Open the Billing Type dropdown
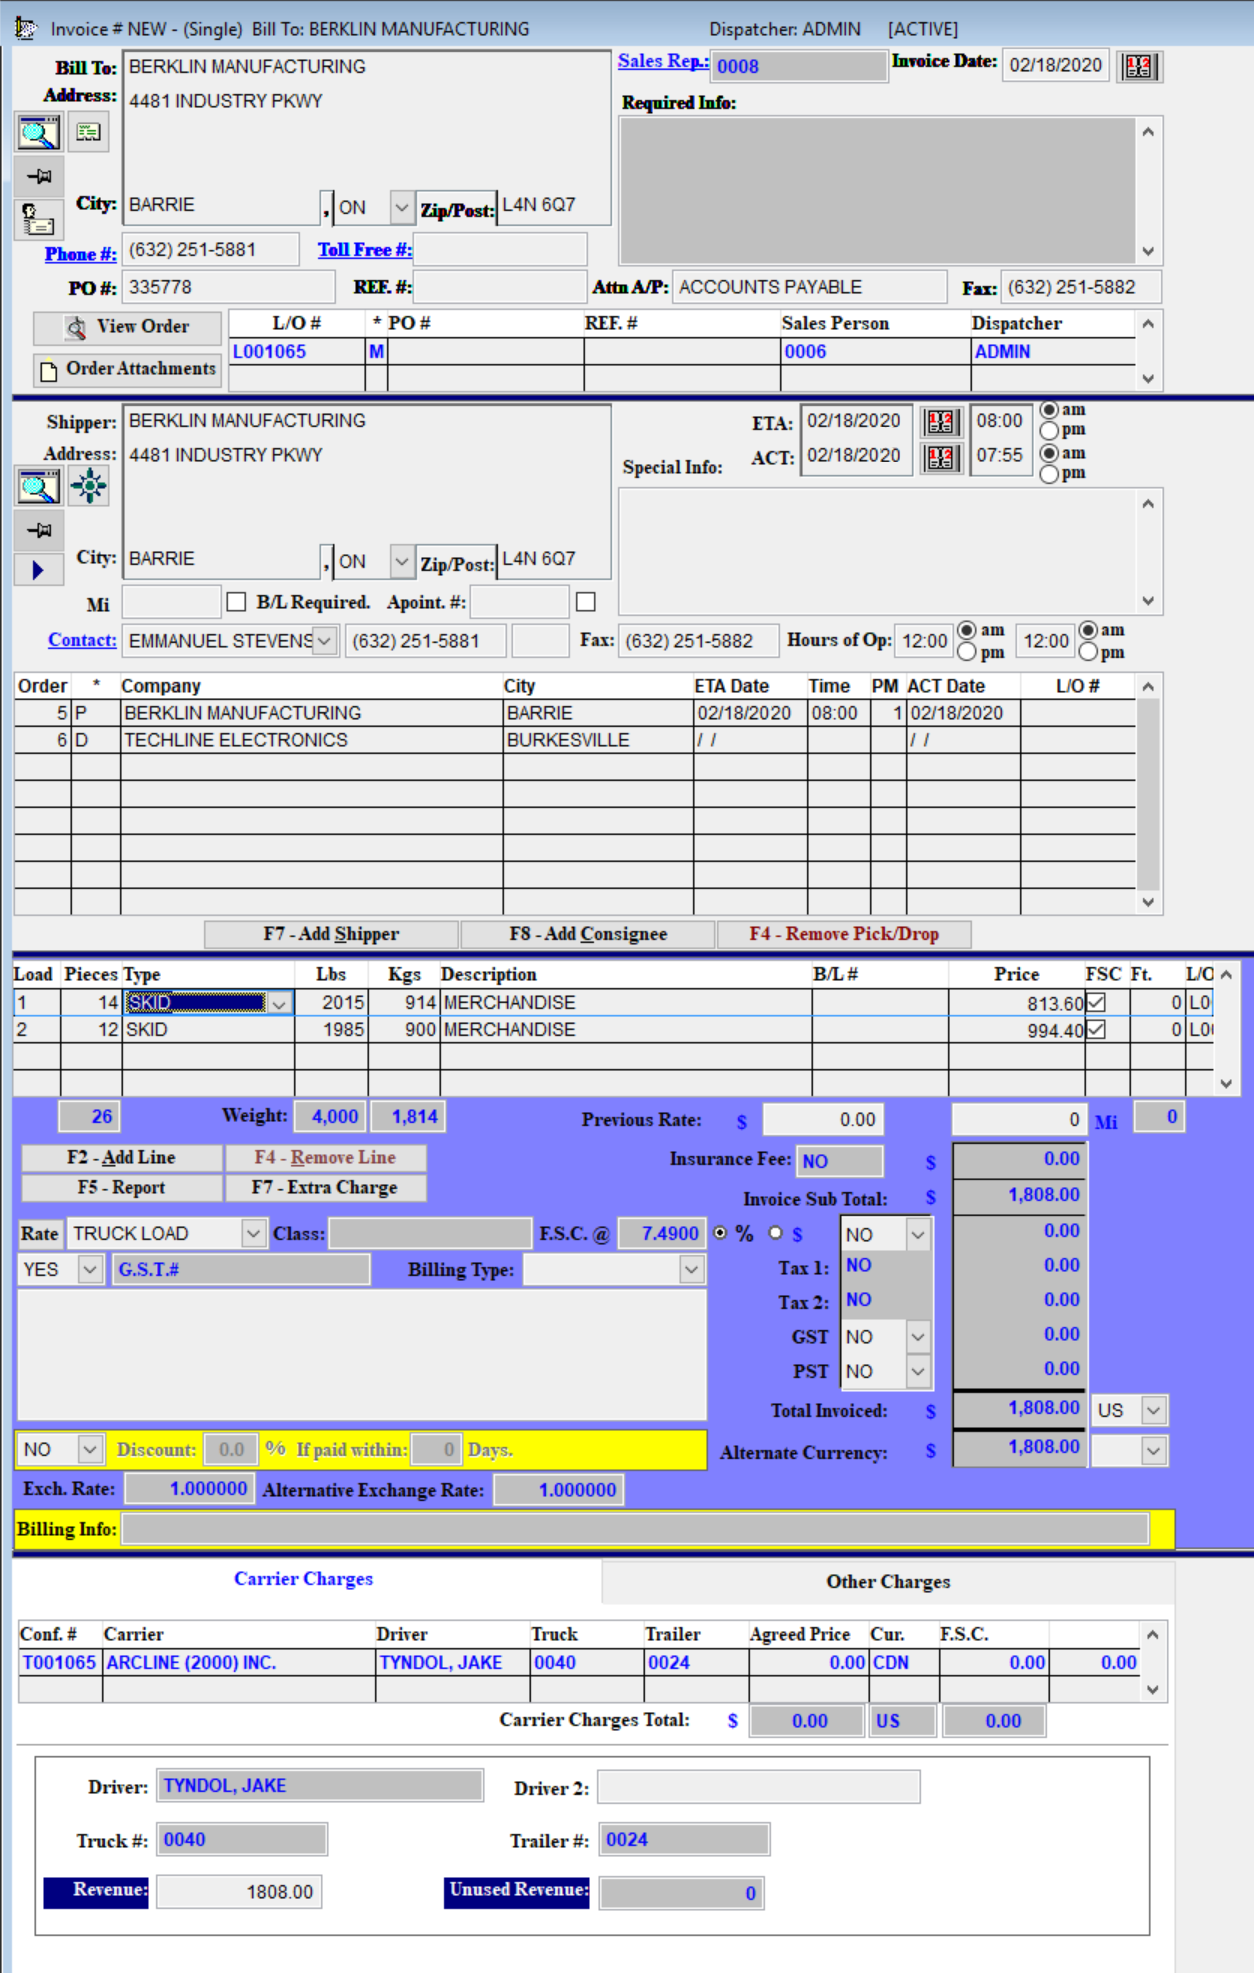The image size is (1254, 1973). click(x=691, y=1270)
